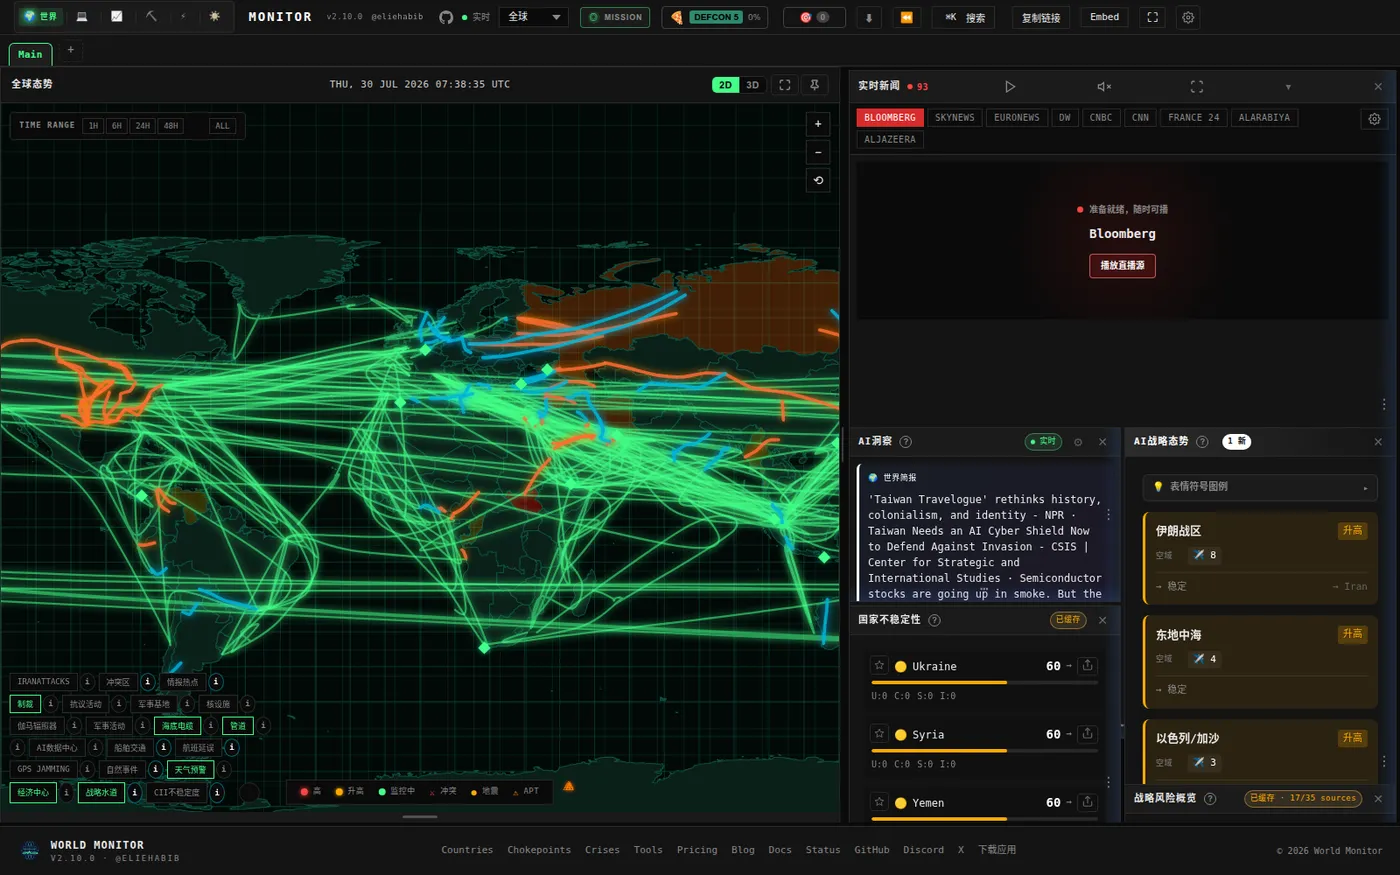The height and width of the screenshot is (875, 1400).
Task: Click the 播放直播源 play stream button
Action: tap(1122, 266)
